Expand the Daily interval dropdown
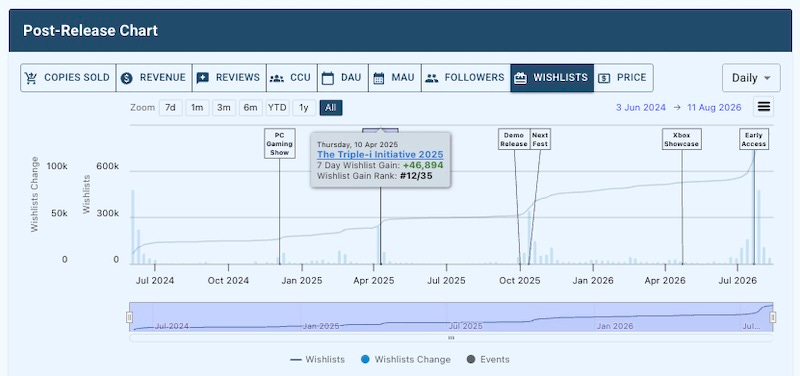The image size is (800, 376). pos(751,78)
